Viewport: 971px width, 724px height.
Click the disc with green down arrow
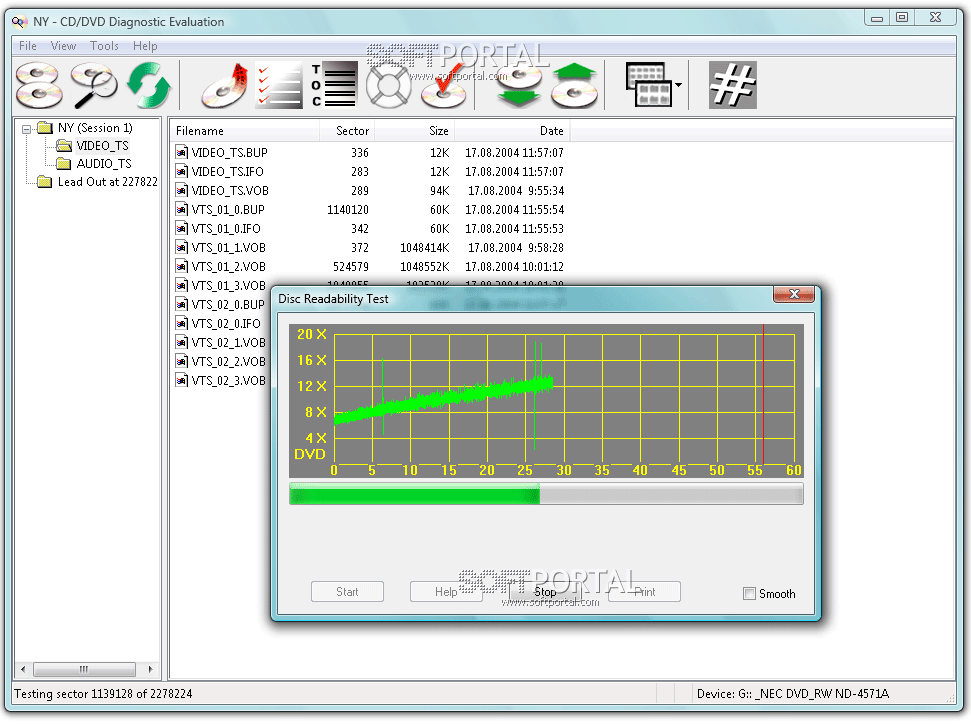click(519, 85)
